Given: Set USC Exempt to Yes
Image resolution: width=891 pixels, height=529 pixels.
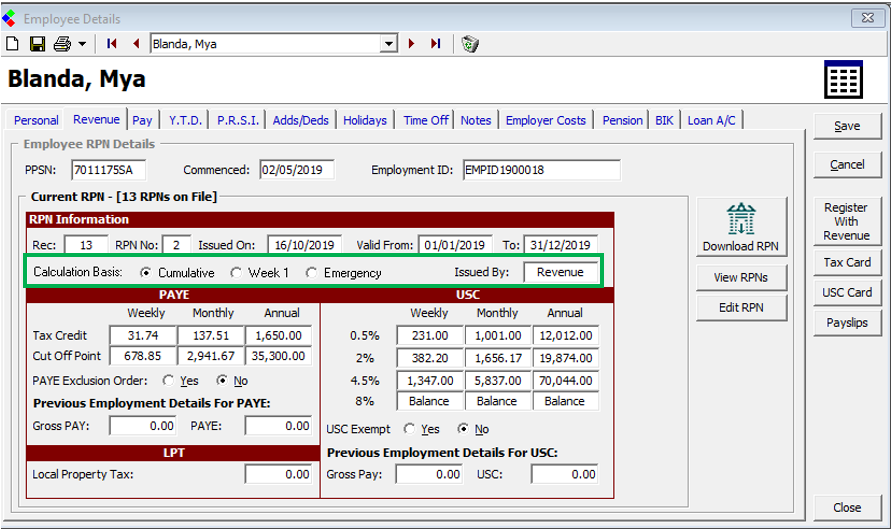Looking at the screenshot, I should (x=410, y=429).
